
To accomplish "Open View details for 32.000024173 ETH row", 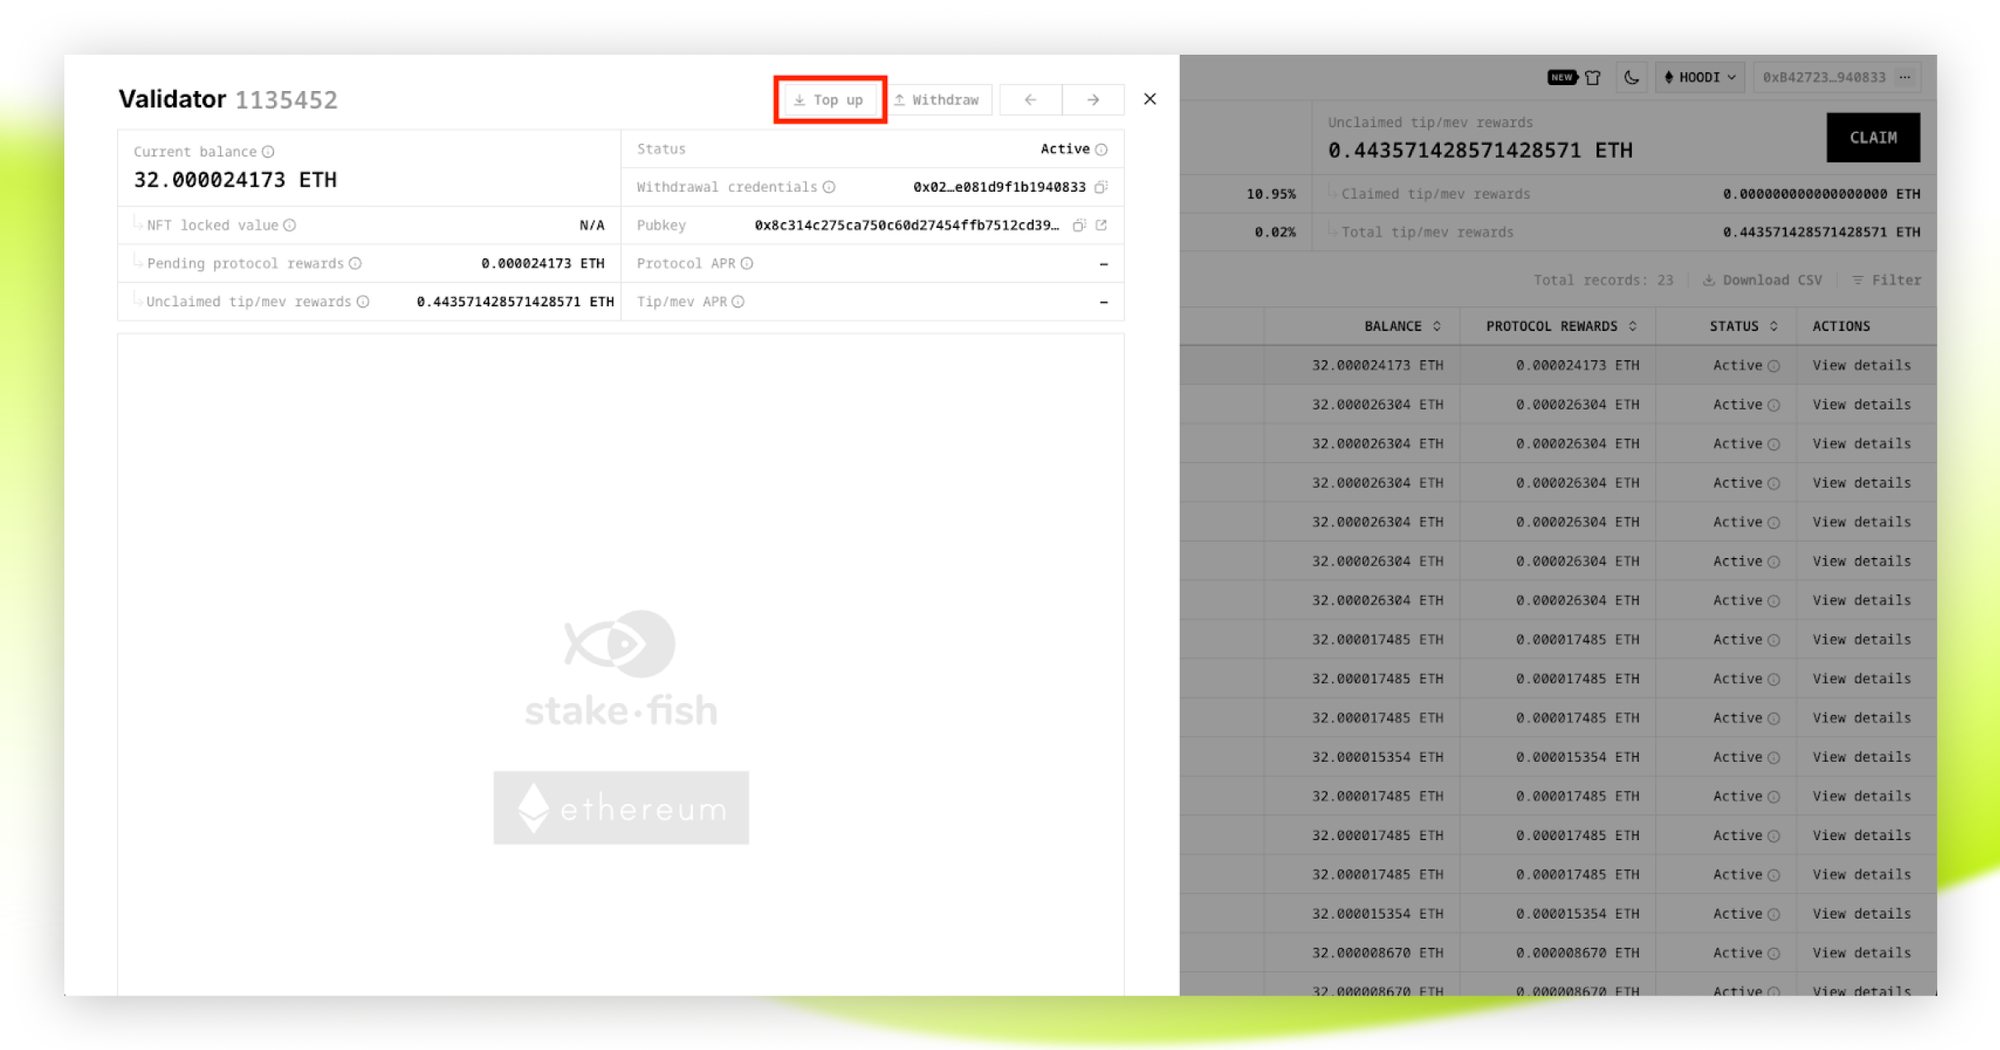I will point(1861,366).
